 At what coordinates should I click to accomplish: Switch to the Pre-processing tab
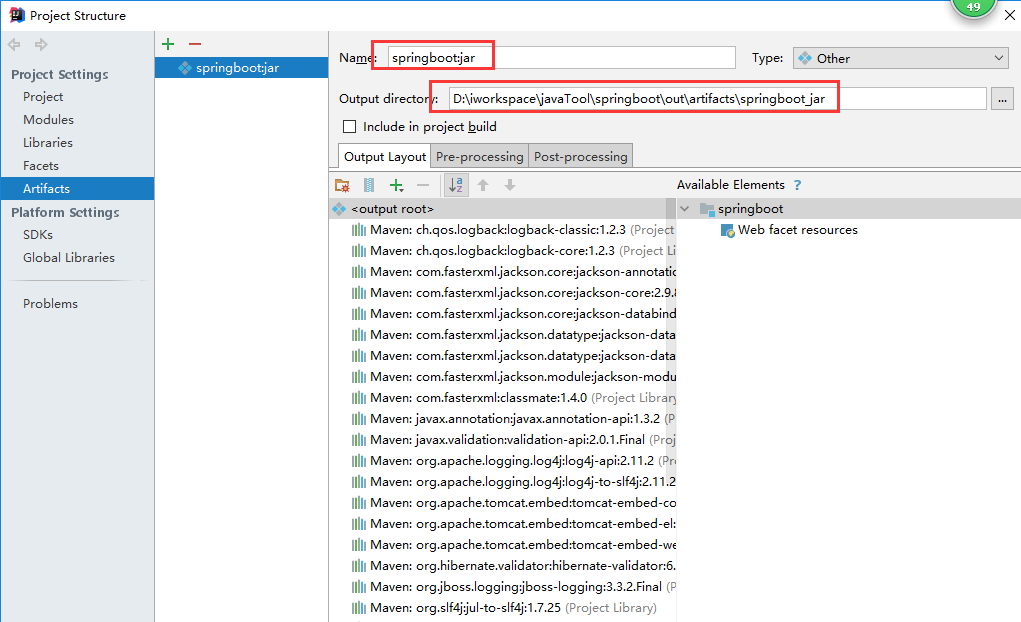click(479, 156)
